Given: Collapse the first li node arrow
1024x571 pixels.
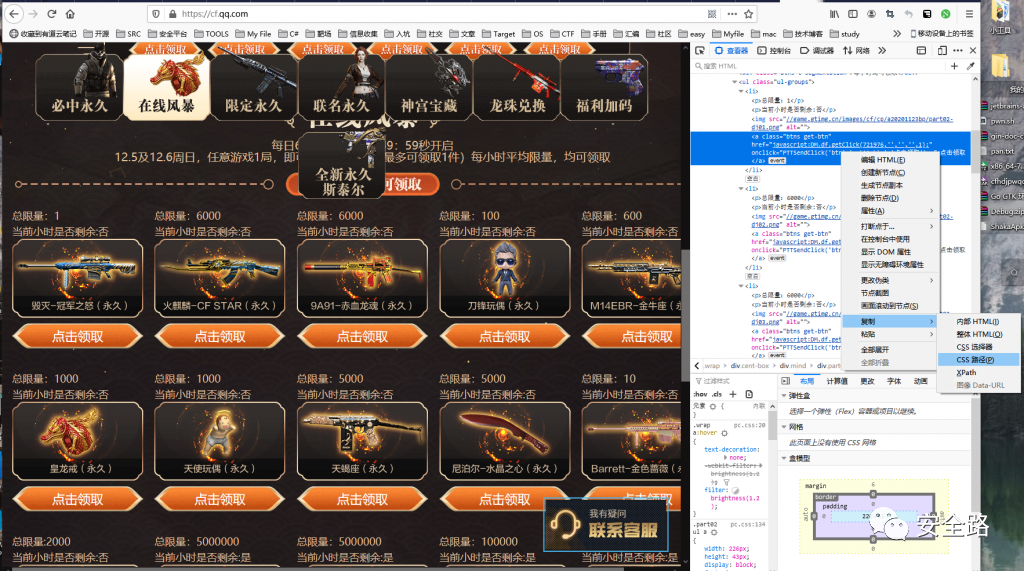Looking at the screenshot, I should (x=741, y=91).
